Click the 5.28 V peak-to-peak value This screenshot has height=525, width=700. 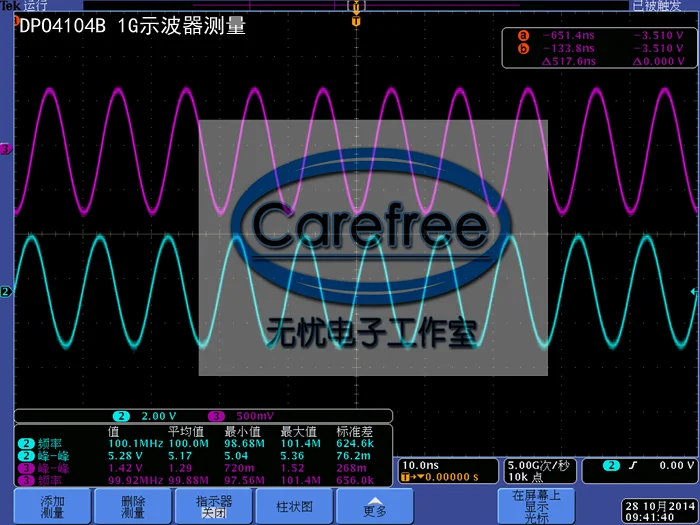pos(125,456)
